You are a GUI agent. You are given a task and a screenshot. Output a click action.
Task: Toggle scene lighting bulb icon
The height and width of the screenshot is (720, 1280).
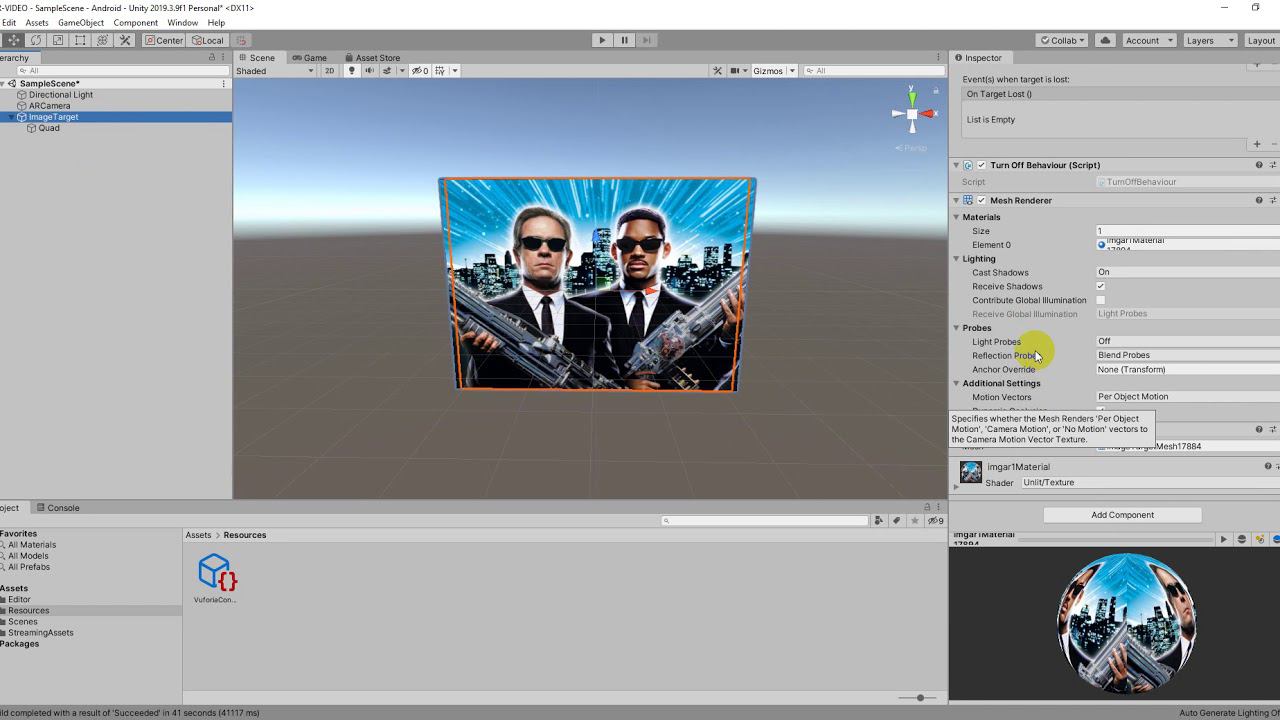pyautogui.click(x=351, y=71)
